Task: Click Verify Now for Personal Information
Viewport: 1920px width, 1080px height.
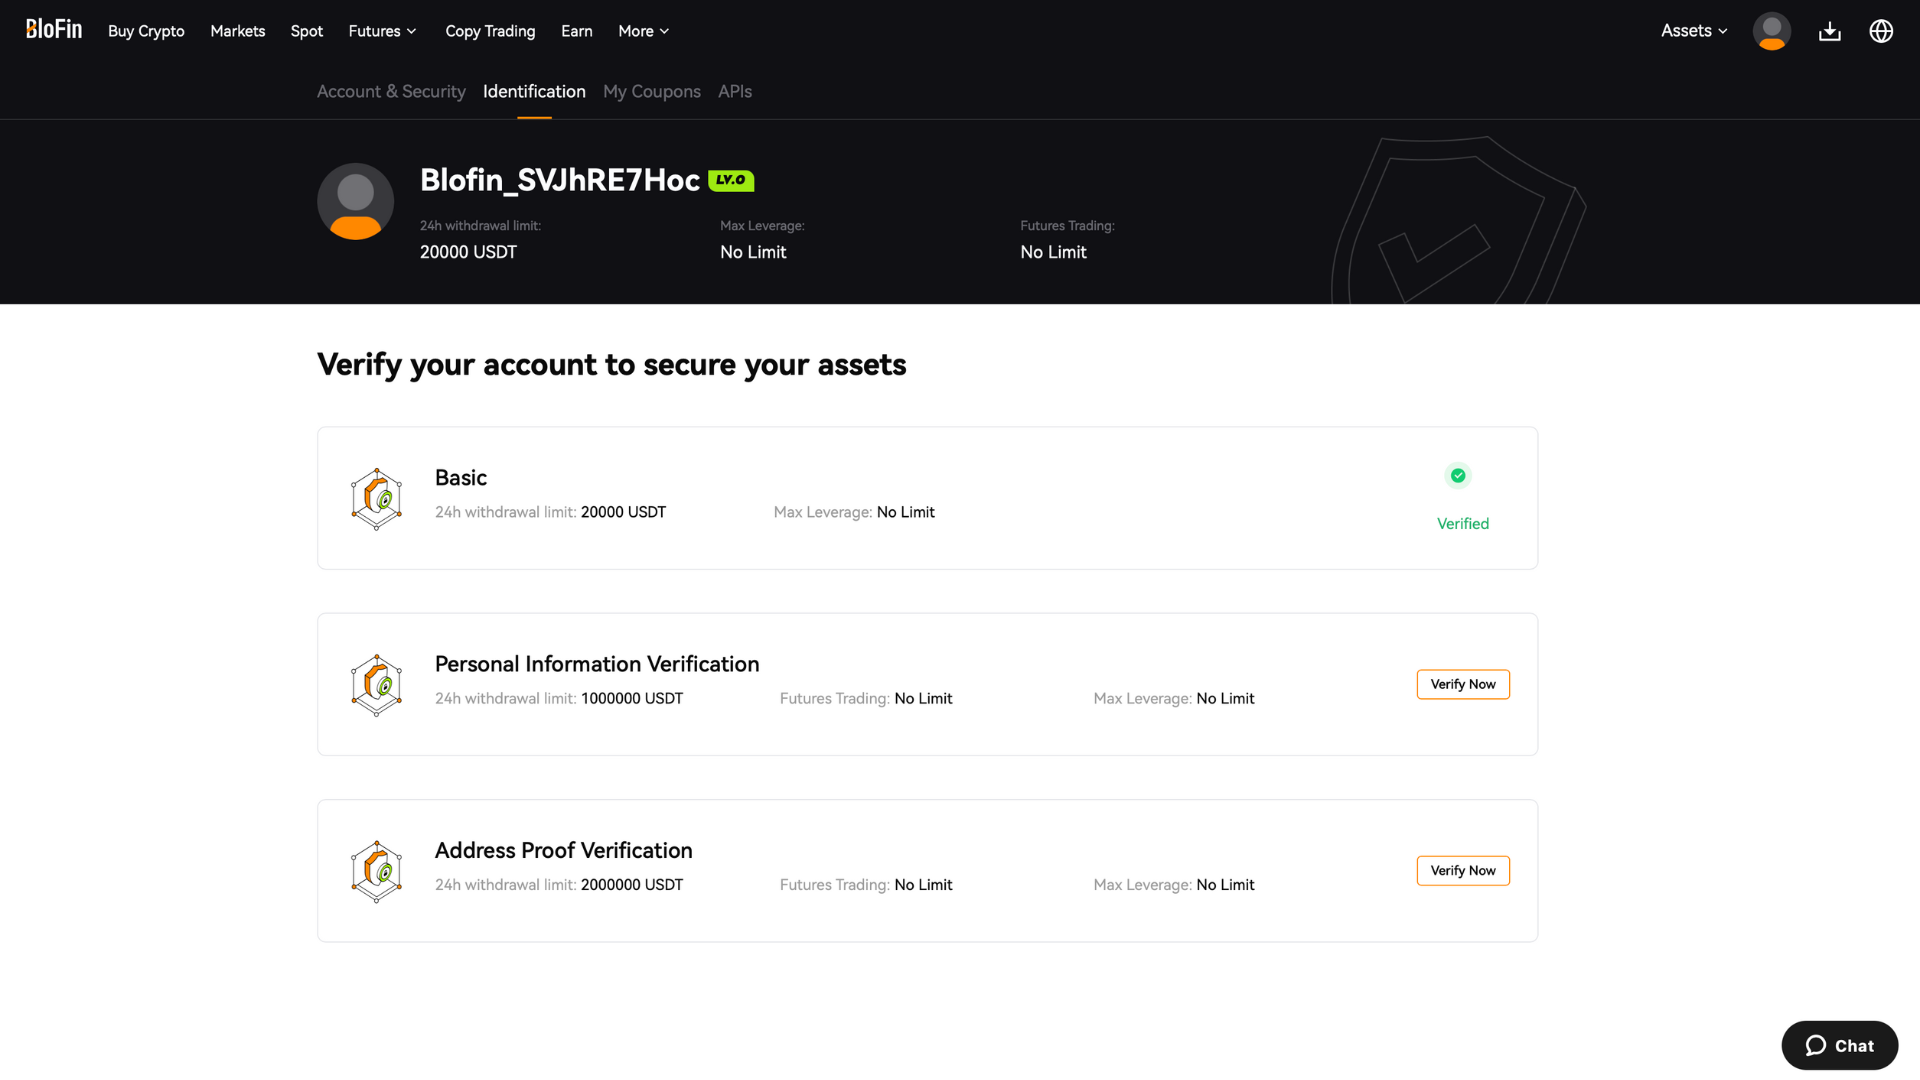Action: click(x=1464, y=683)
